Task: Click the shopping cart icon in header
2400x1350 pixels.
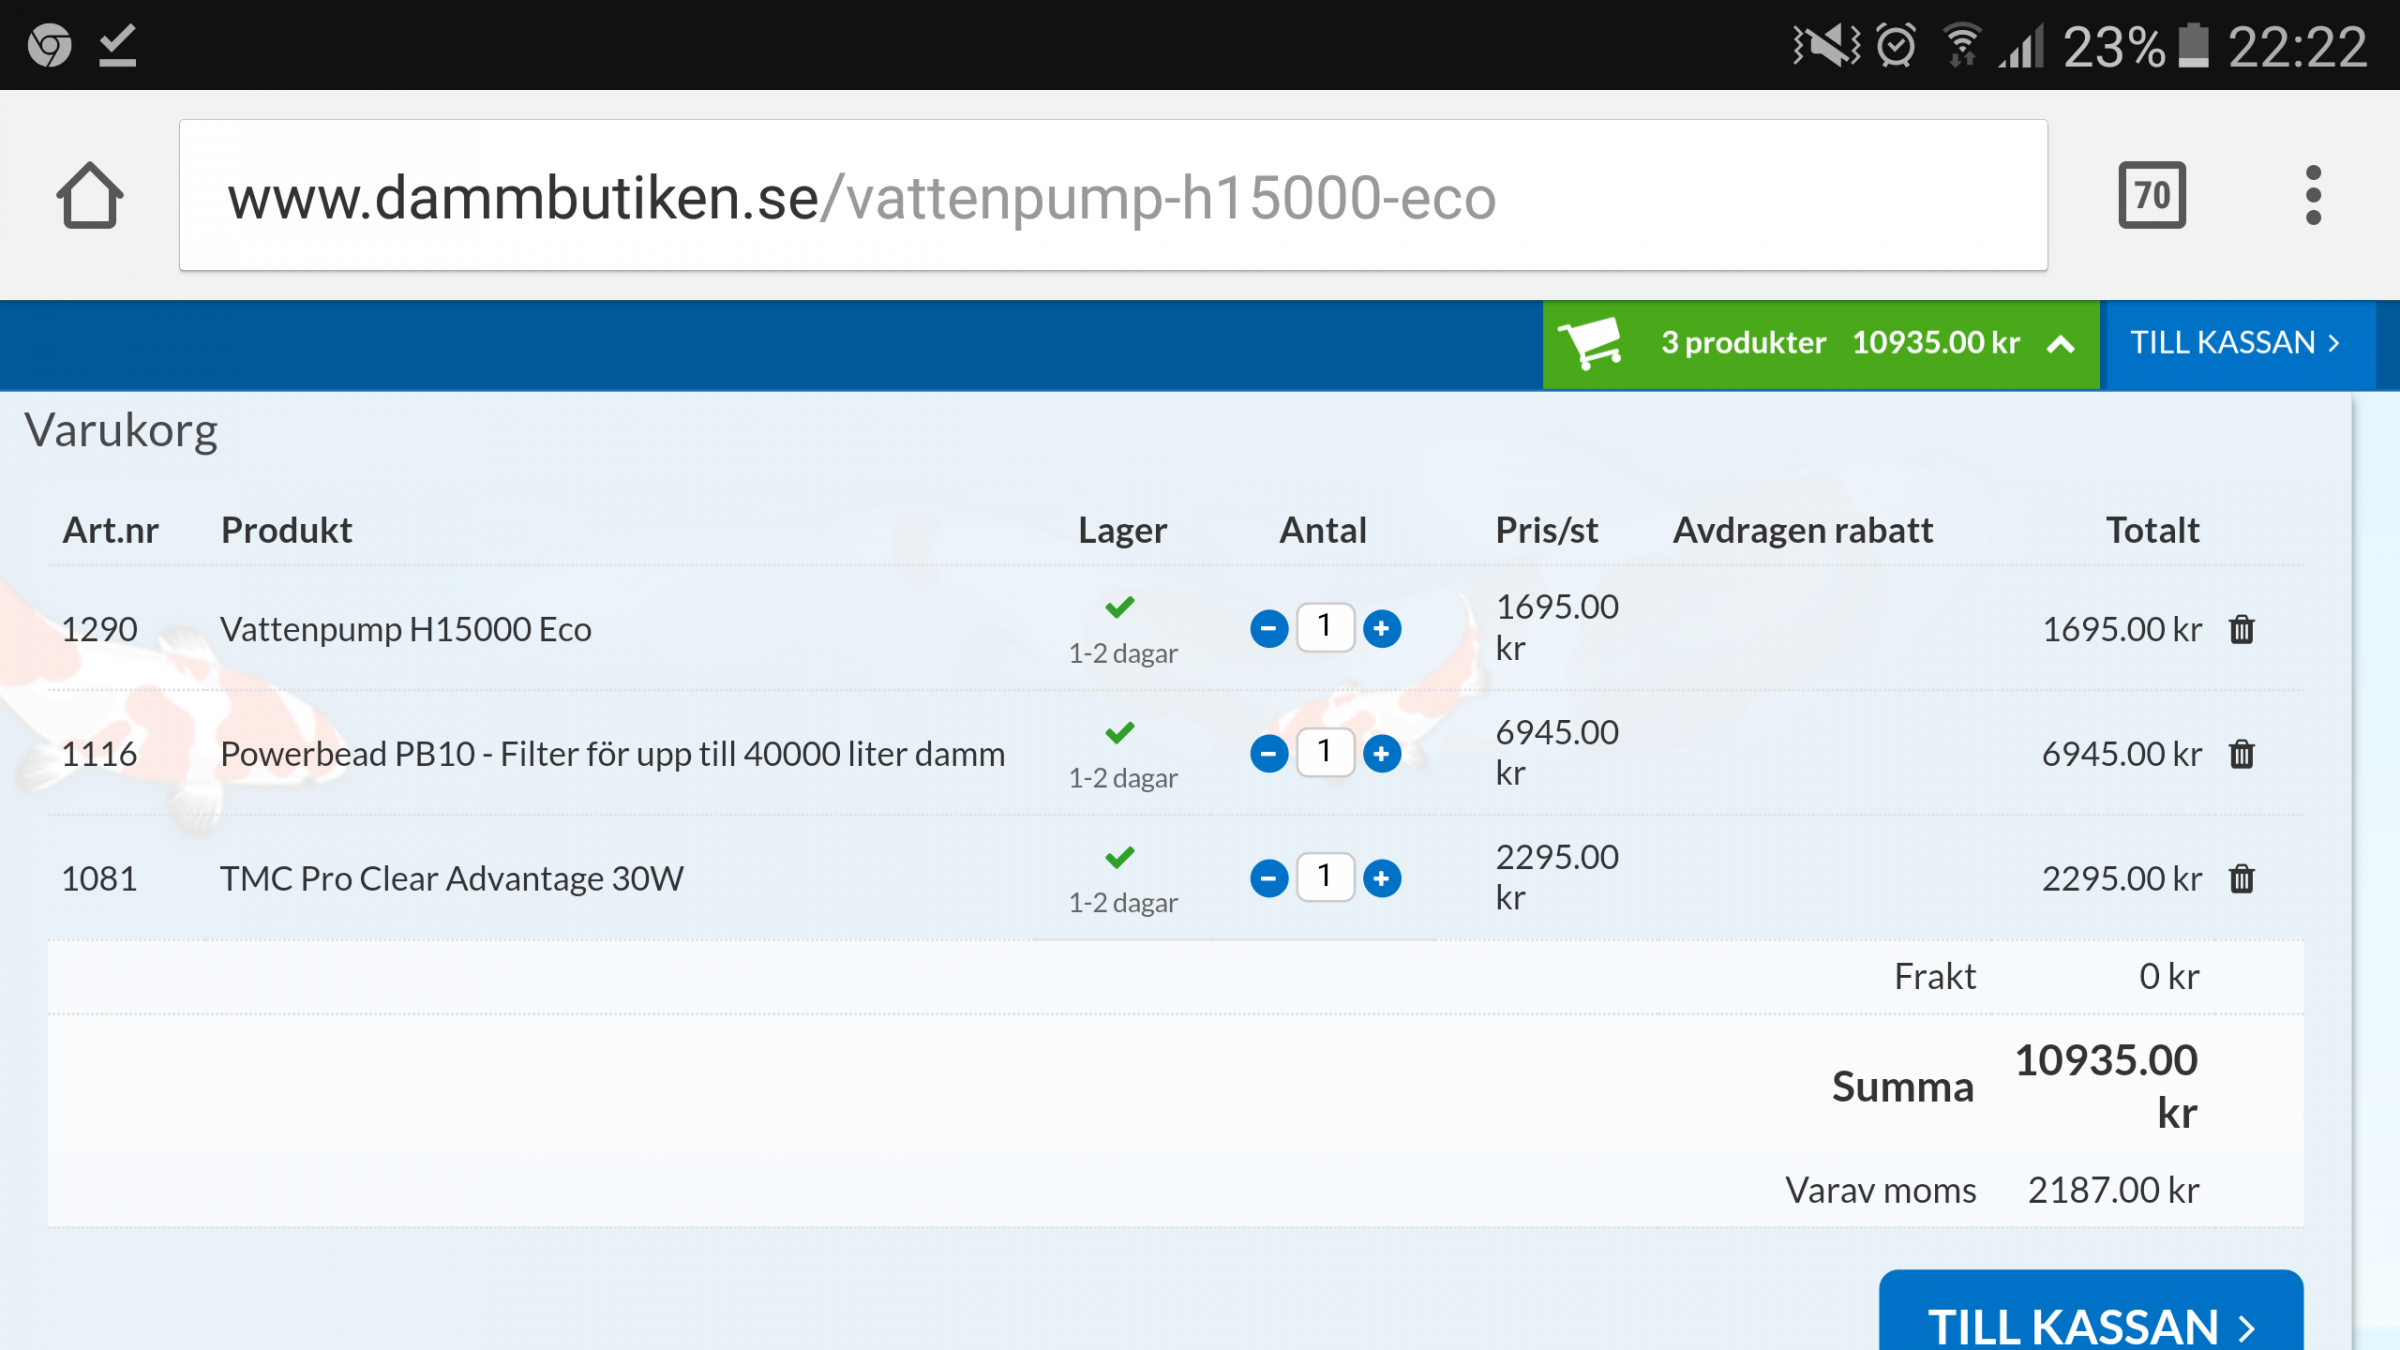Action: tap(1591, 343)
